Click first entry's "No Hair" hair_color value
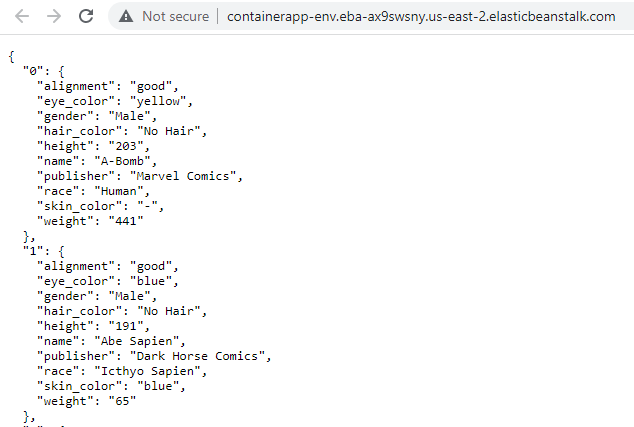 click(169, 131)
